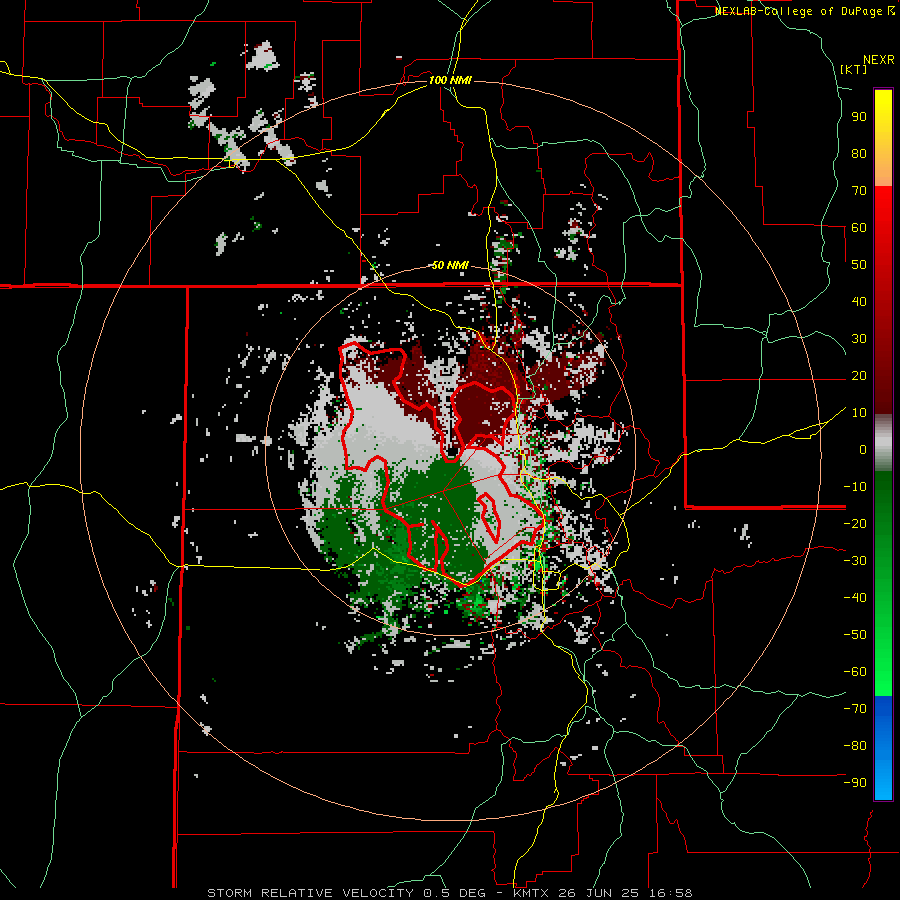Click the -50 scale value
Image resolution: width=900 pixels, height=900 pixels.
click(x=855, y=635)
